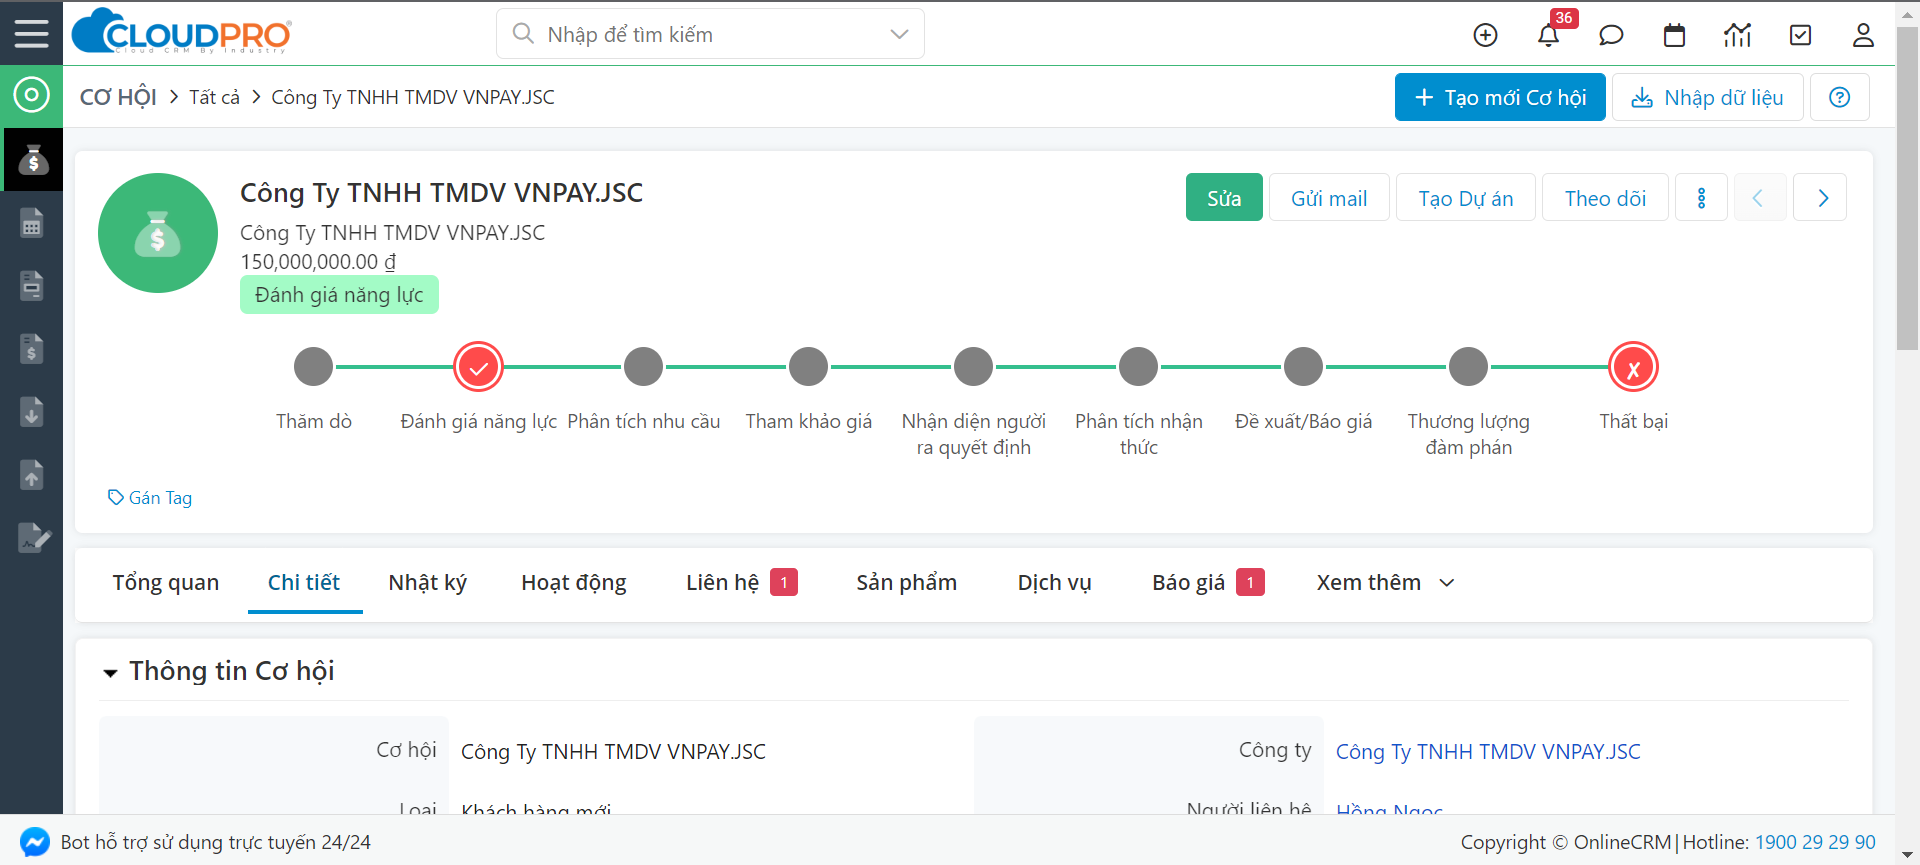Click Tạo mới Cơ hội button
Screen dimensions: 1920x865
pos(1500,97)
